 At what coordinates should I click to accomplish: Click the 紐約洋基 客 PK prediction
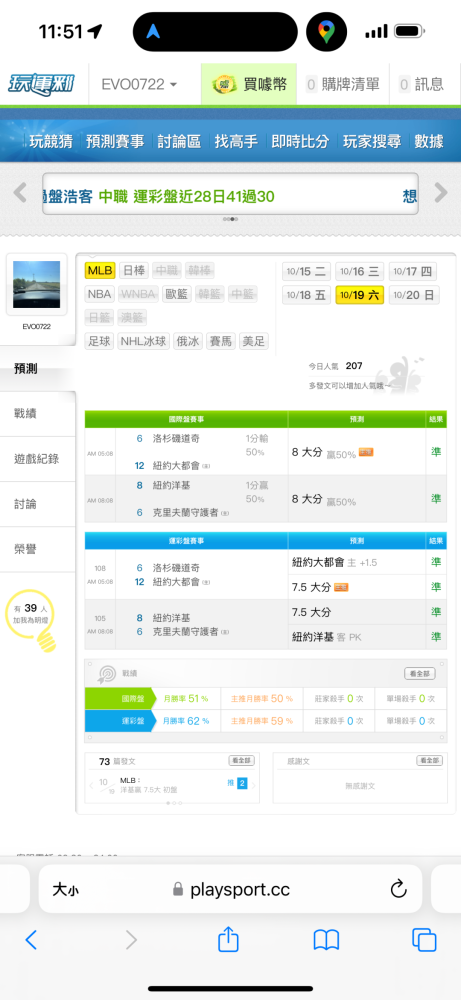[x=326, y=636]
